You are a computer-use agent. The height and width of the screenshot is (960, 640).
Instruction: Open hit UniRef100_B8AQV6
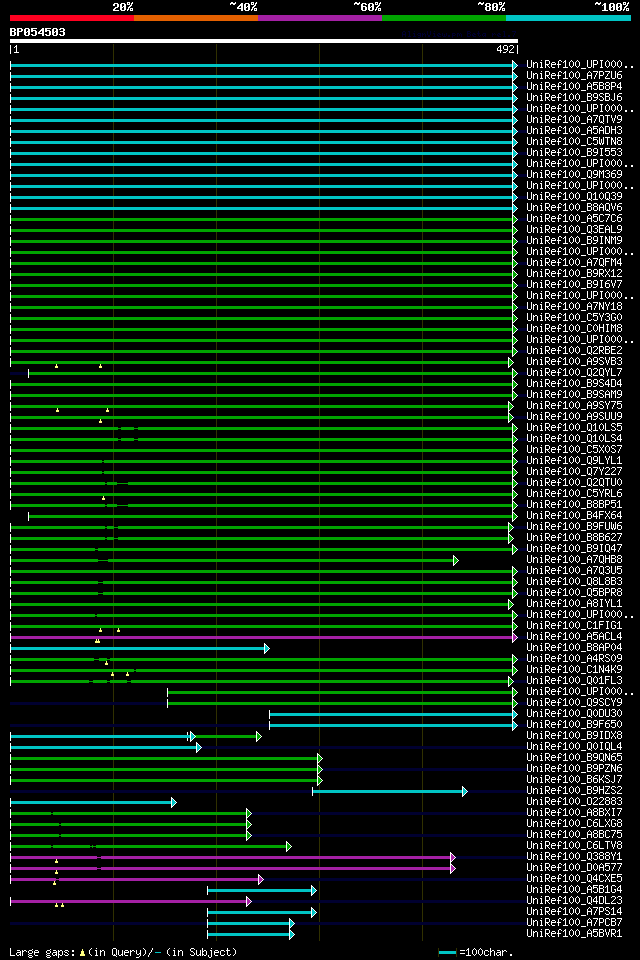click(574, 208)
